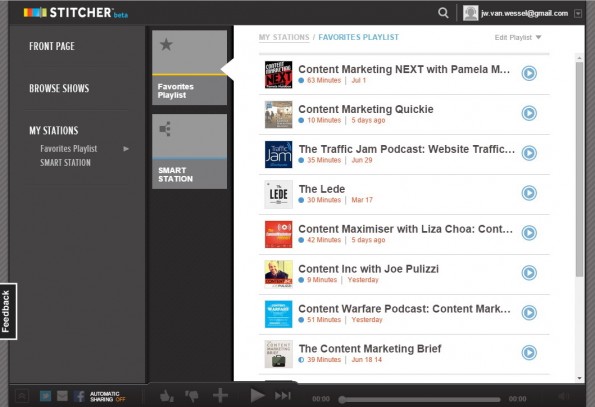Open account dropdown arrow beside email

click(x=578, y=14)
